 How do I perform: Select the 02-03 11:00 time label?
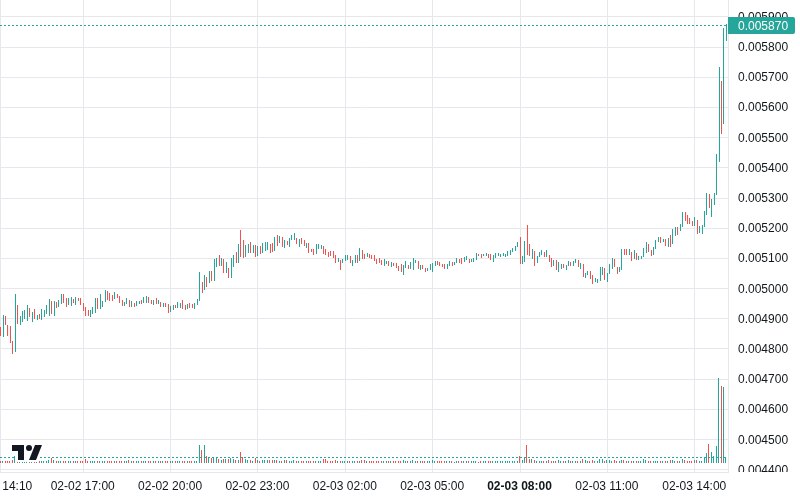[x=607, y=486]
